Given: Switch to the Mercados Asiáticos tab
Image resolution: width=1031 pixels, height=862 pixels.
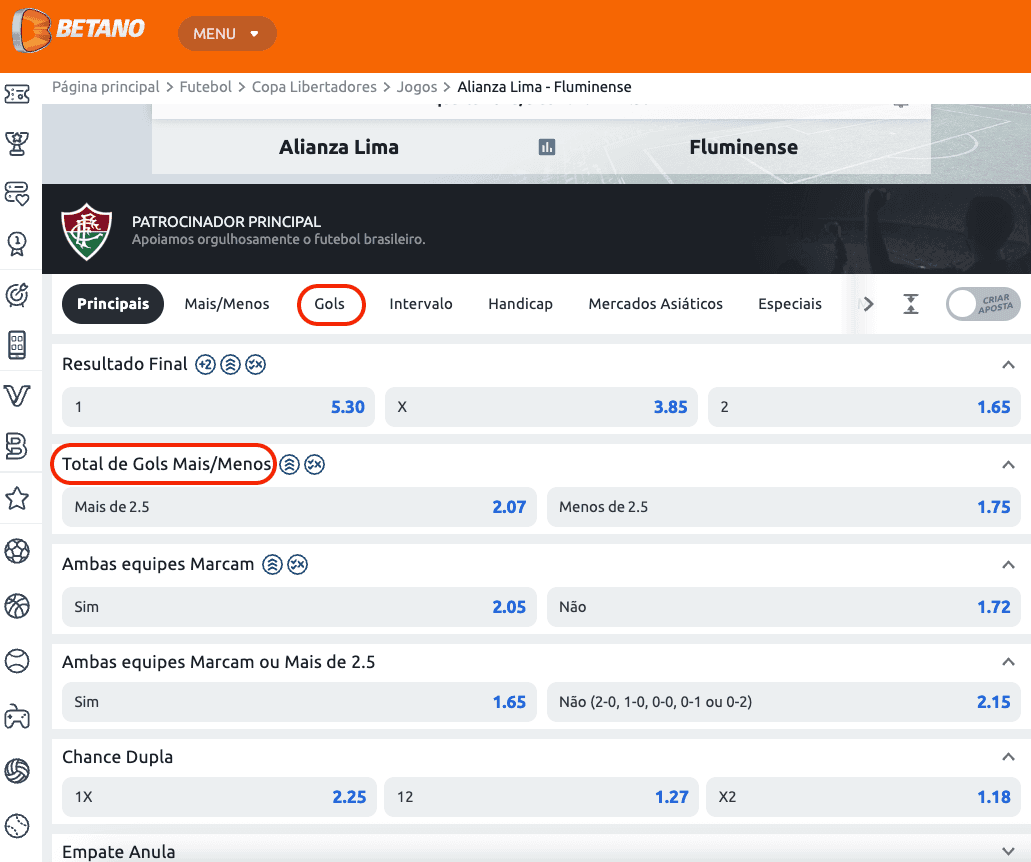Looking at the screenshot, I should 656,304.
